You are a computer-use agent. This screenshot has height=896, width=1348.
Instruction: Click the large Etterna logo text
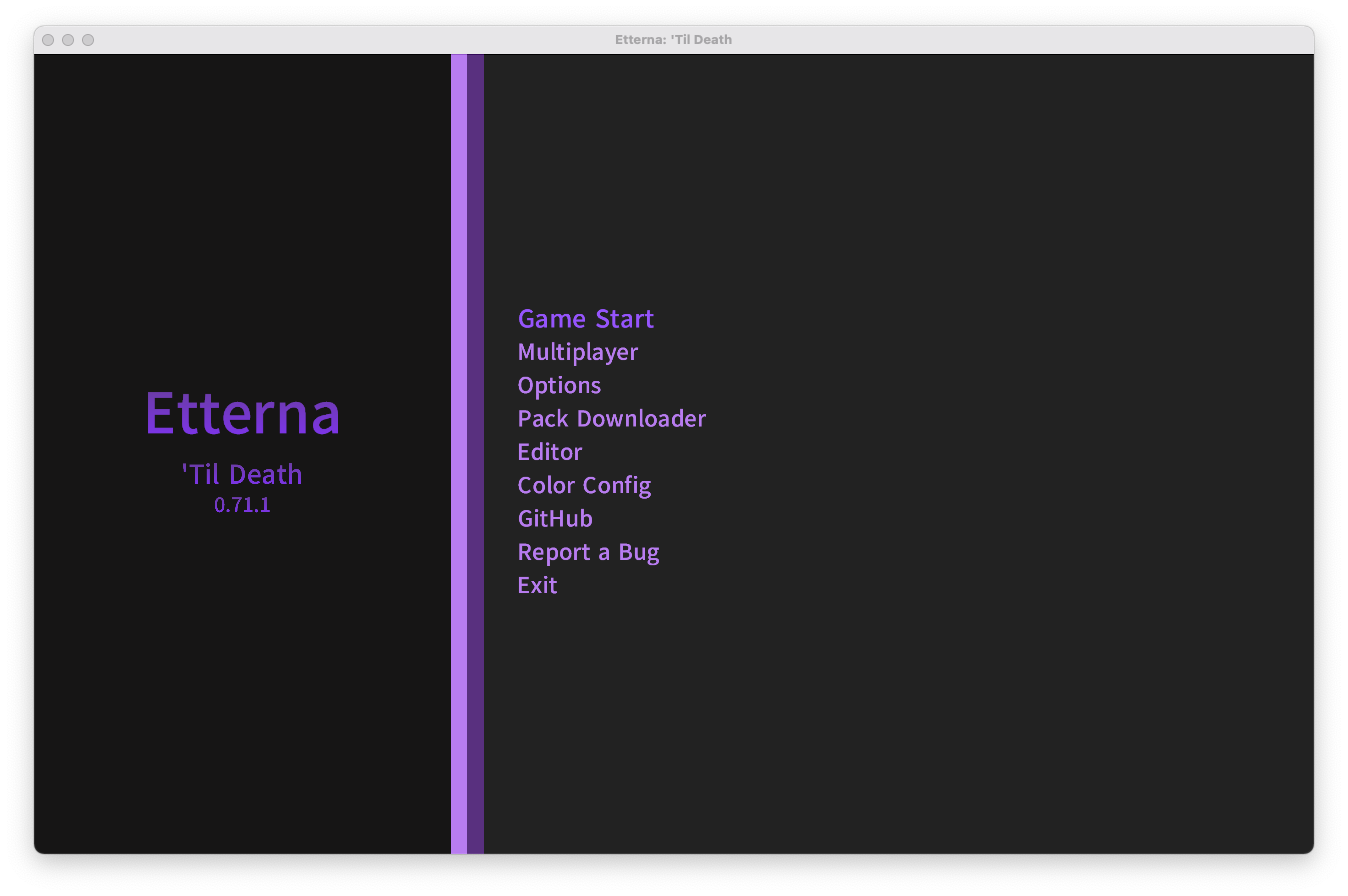(x=242, y=413)
